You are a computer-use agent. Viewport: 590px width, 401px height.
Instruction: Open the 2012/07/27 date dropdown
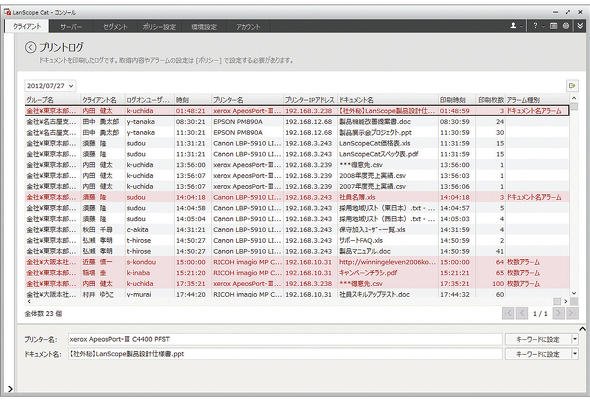click(50, 86)
